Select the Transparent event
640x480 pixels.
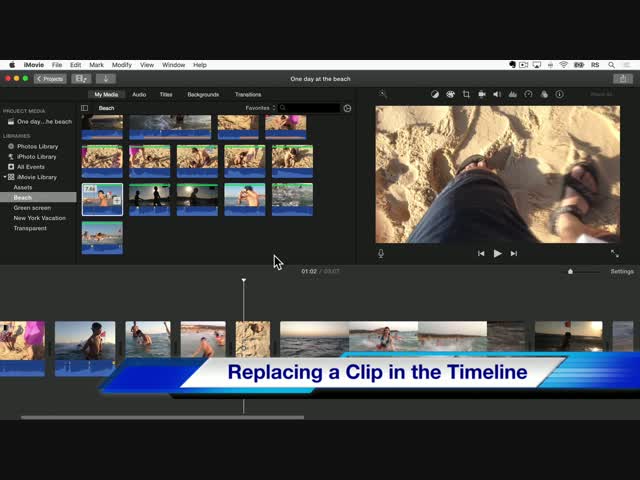[x=30, y=228]
